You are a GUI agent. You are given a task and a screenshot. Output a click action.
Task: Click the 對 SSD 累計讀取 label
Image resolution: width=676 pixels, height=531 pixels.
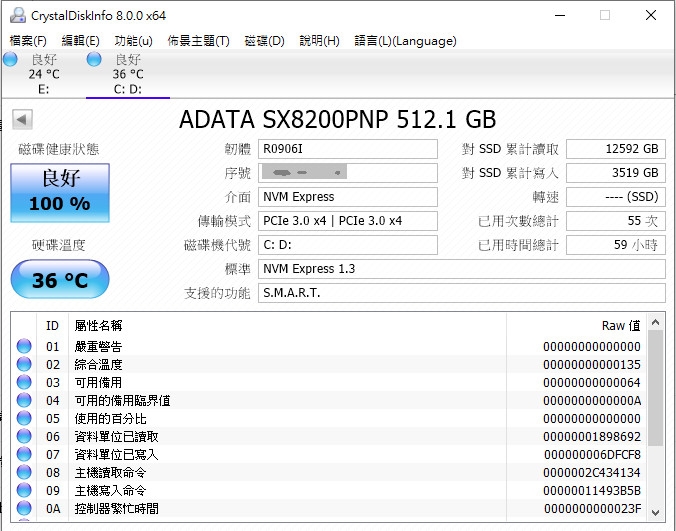pos(510,149)
